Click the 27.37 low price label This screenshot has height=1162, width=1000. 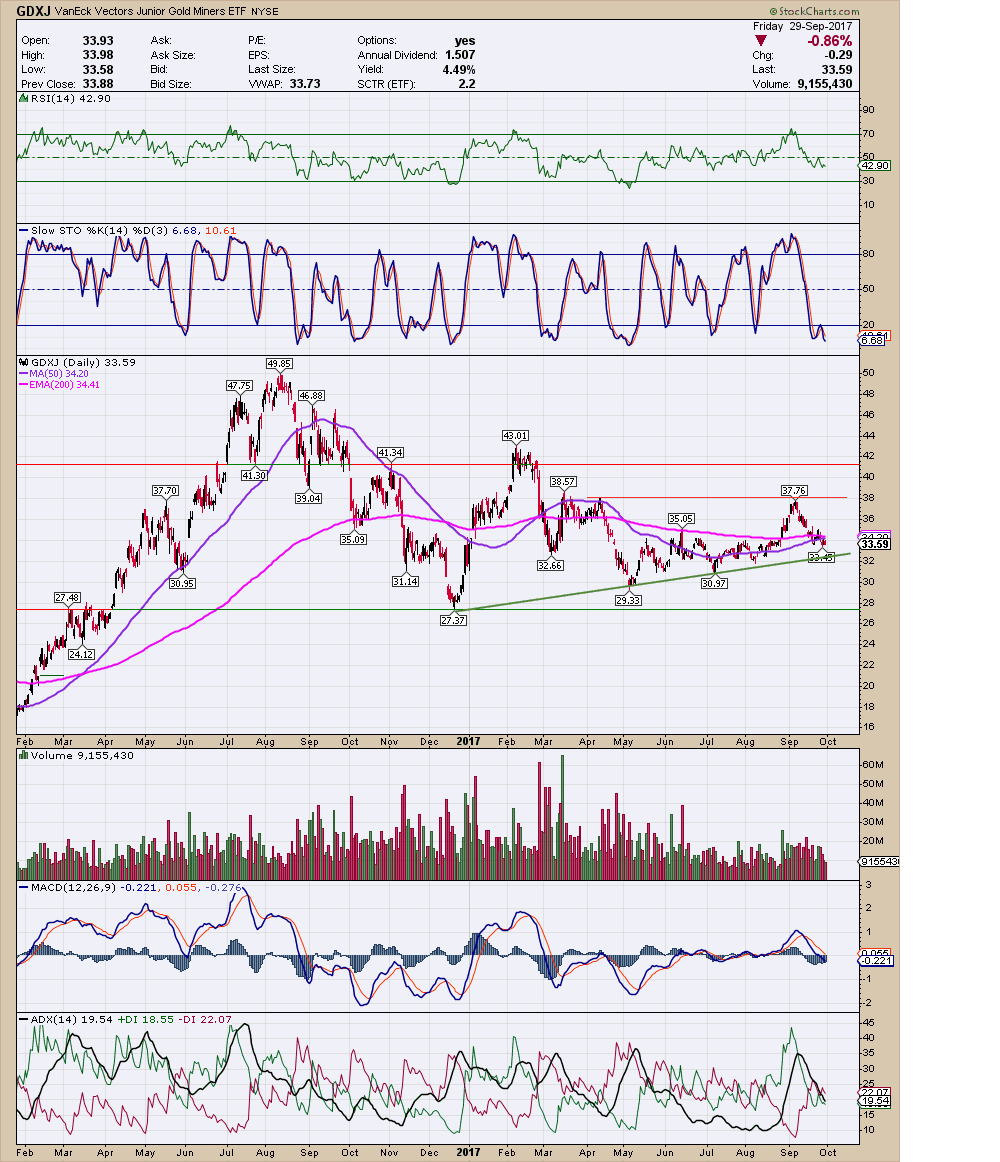(x=453, y=620)
